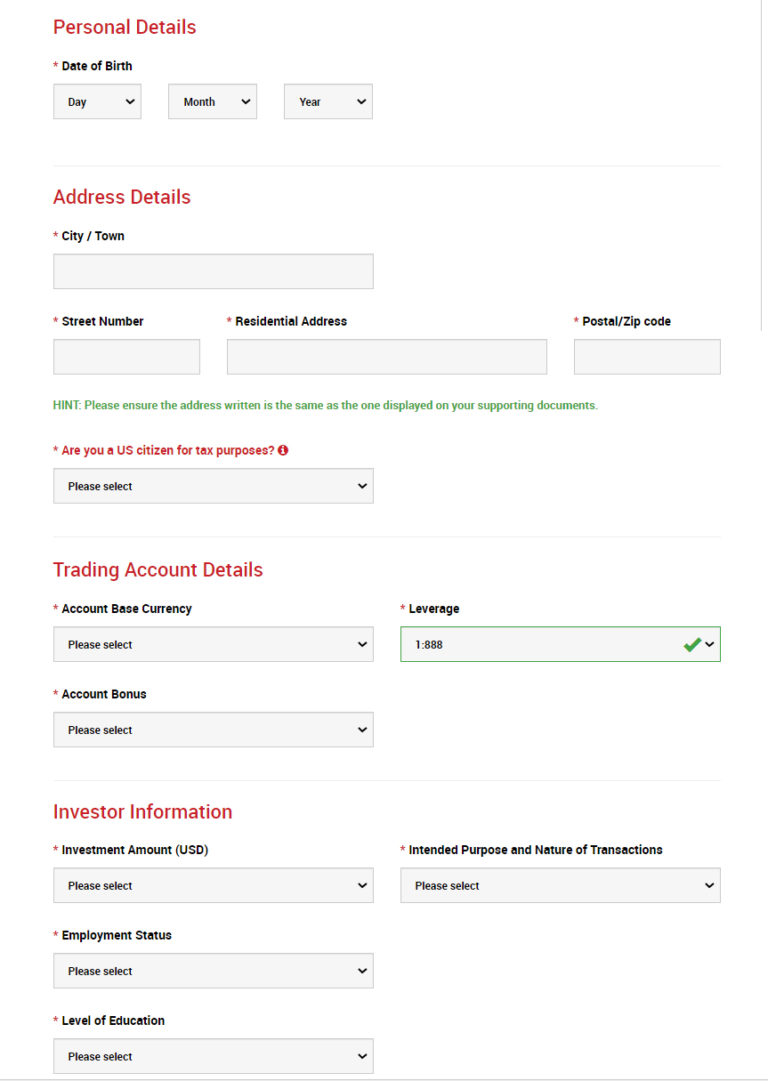
Task: Open the Day dropdown under Date of Birth
Action: [x=96, y=101]
